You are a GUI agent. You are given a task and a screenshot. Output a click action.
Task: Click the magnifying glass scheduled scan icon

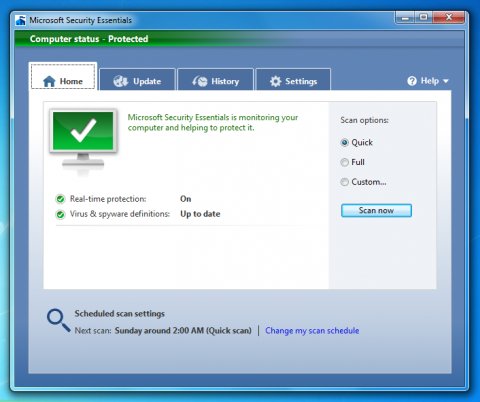coord(58,320)
